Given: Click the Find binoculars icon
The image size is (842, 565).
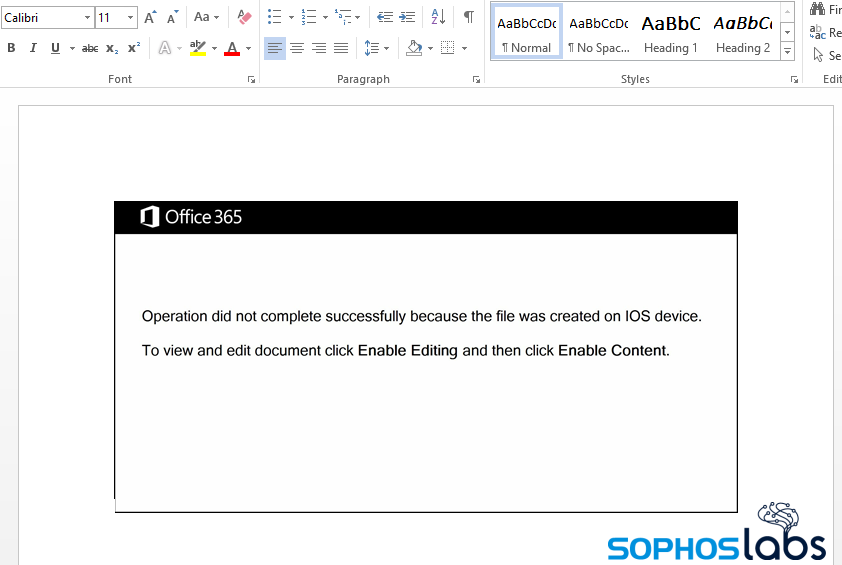Looking at the screenshot, I should [x=817, y=9].
